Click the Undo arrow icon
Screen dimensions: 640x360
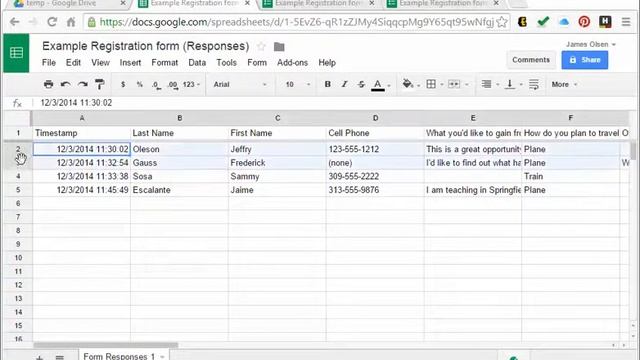click(65, 84)
